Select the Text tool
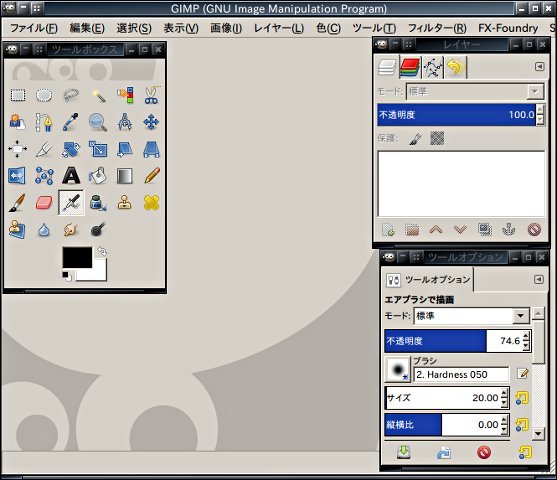 [71, 176]
